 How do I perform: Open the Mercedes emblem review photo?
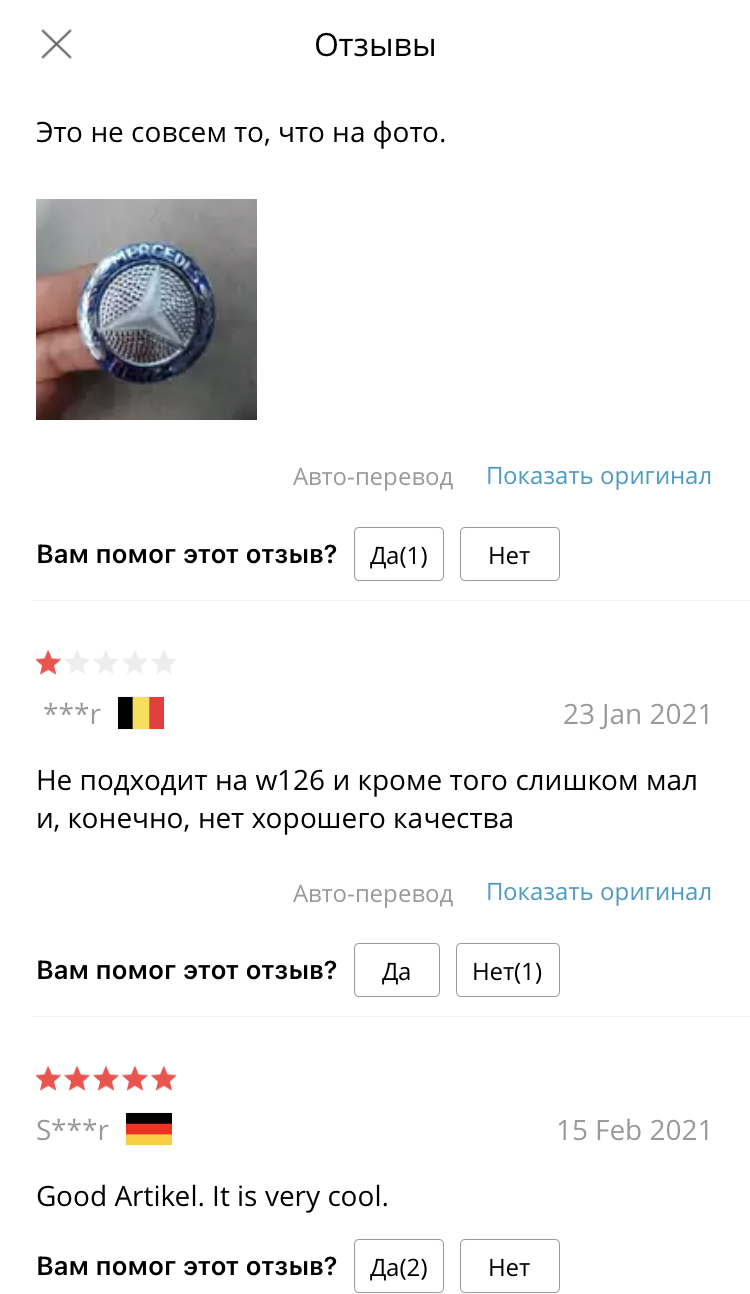coord(146,309)
